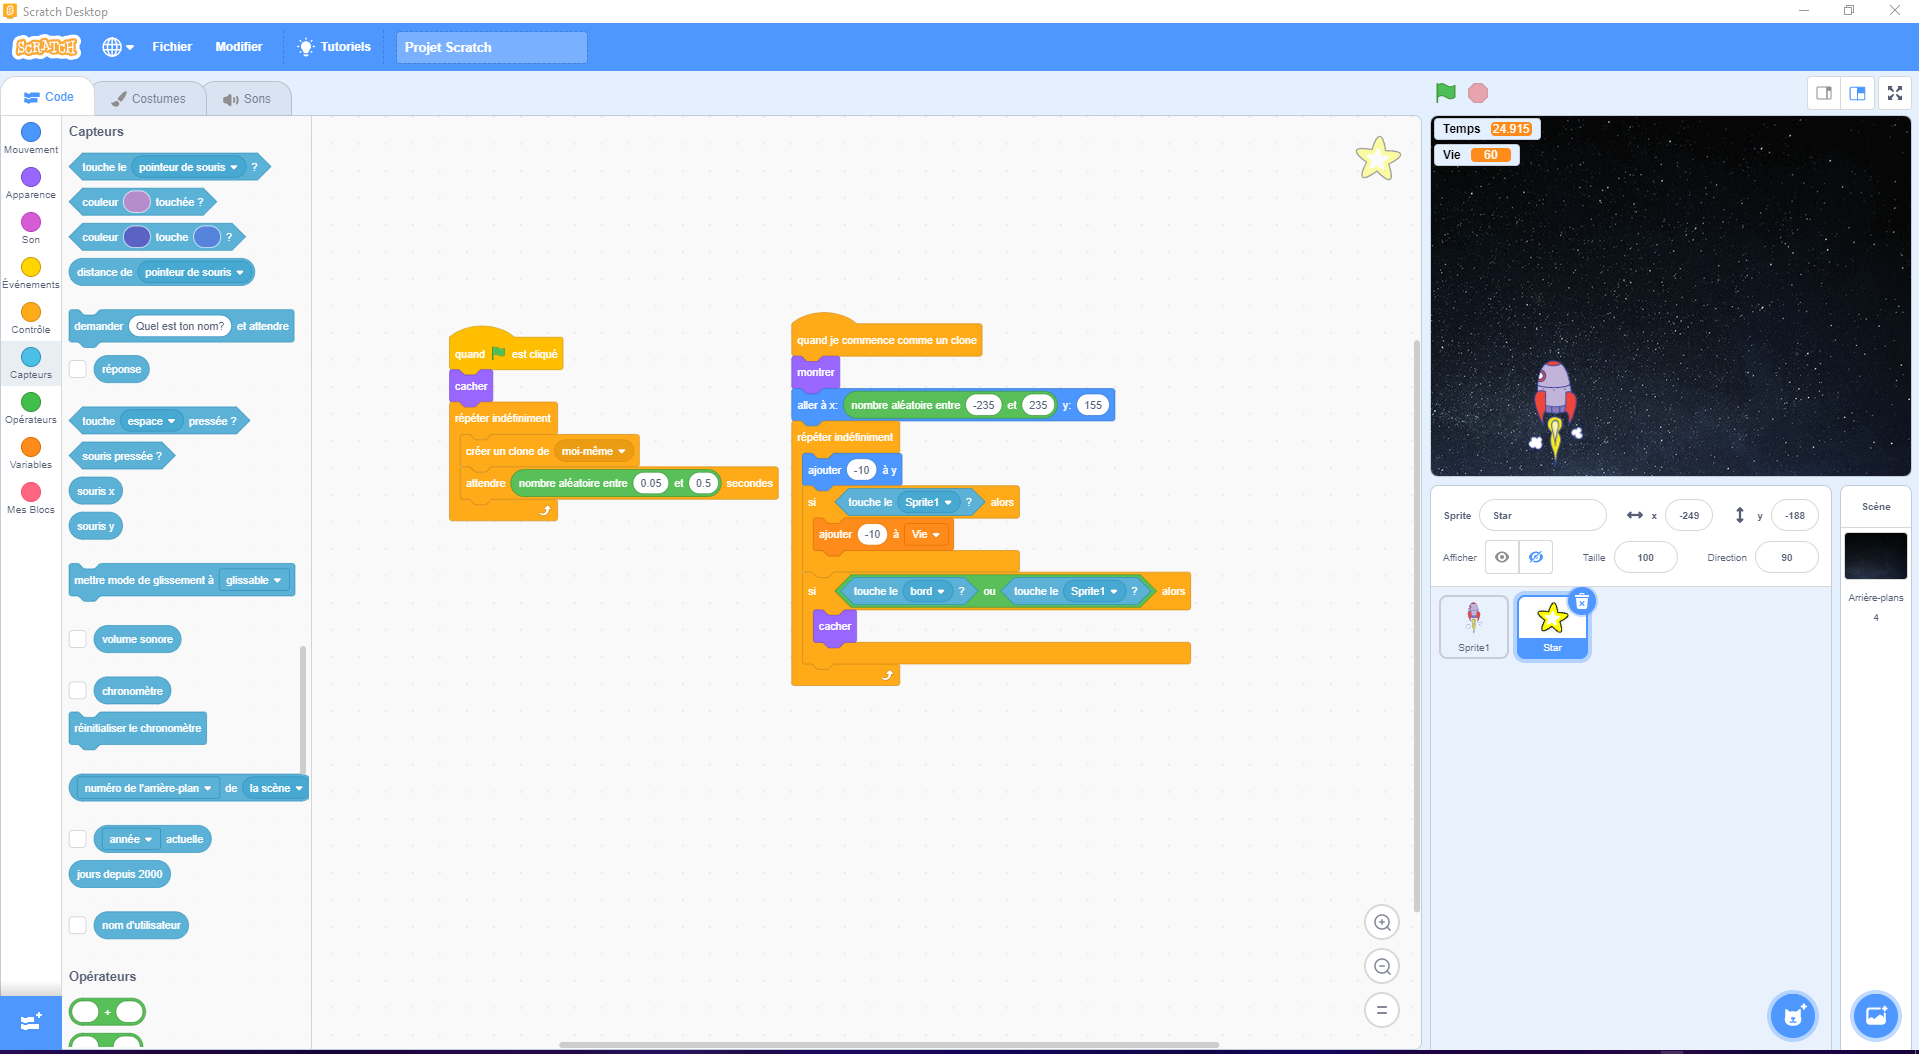Click the choose a sprite button
Screen dimensions: 1919x1054
[1792, 1016]
